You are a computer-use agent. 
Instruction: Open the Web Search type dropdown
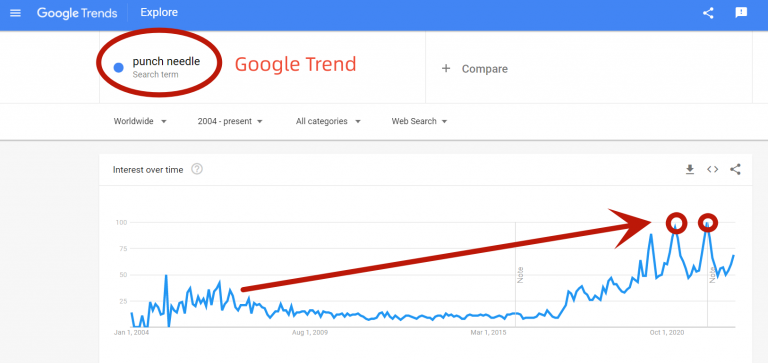pos(419,121)
